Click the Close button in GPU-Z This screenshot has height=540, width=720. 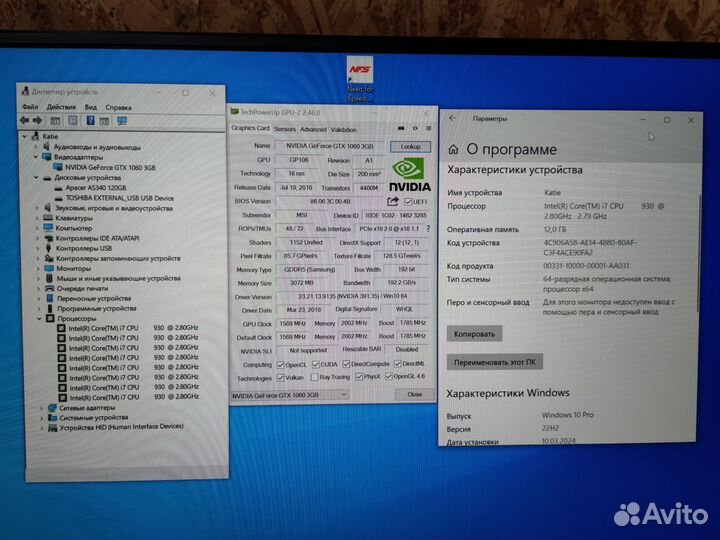tap(414, 394)
